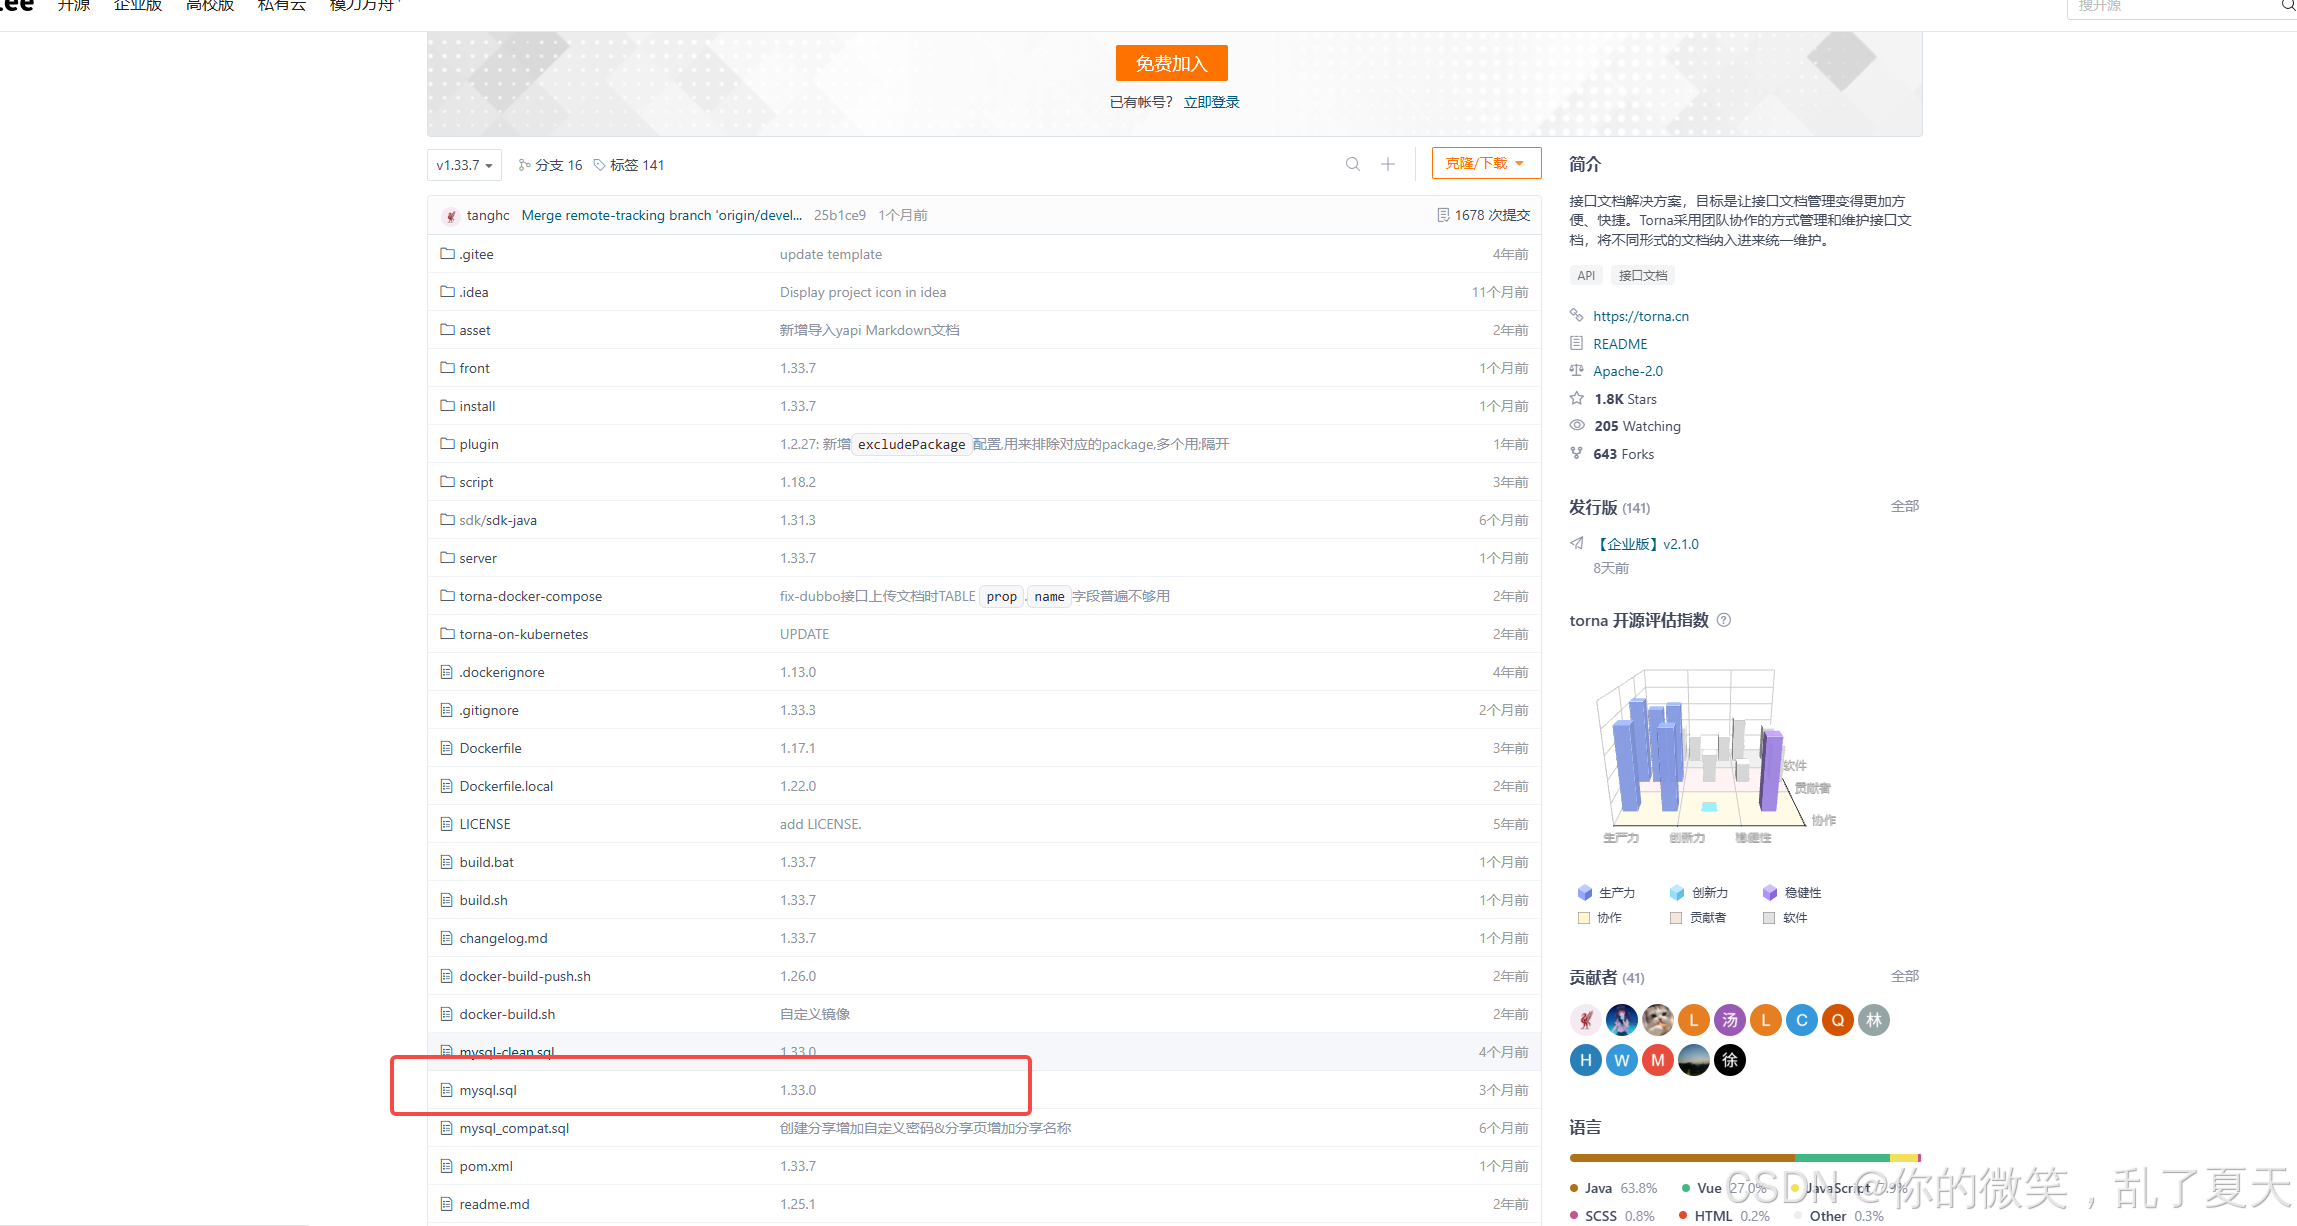
Task: Click the 立即登录 link
Action: click(x=1211, y=102)
